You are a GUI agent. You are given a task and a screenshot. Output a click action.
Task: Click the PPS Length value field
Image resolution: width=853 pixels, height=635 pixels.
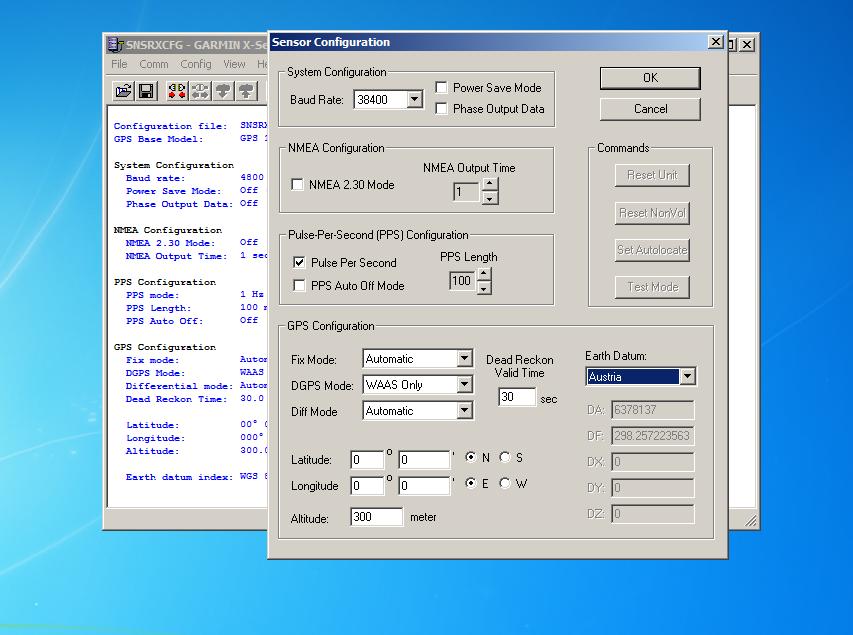(462, 281)
